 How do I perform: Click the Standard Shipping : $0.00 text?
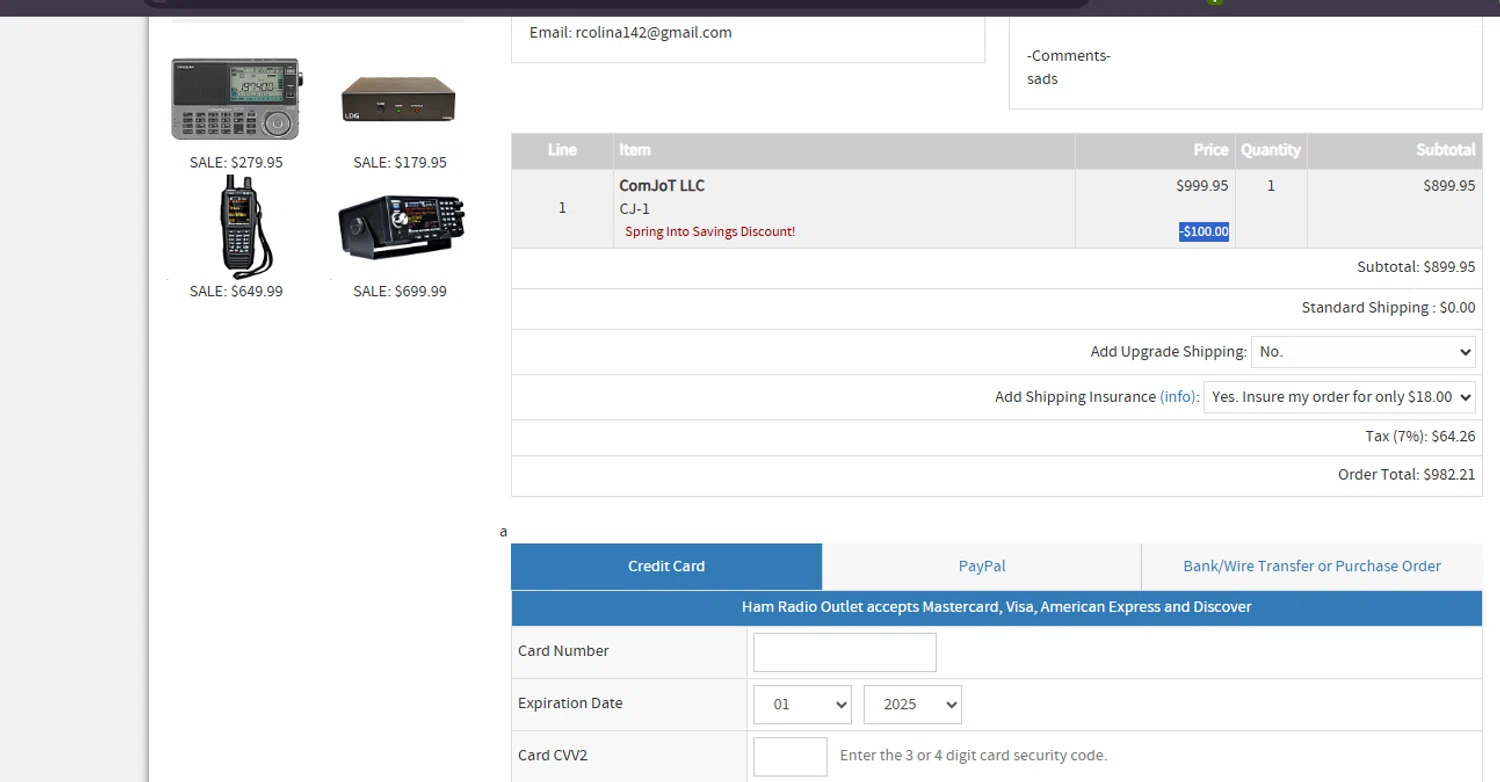click(1388, 308)
